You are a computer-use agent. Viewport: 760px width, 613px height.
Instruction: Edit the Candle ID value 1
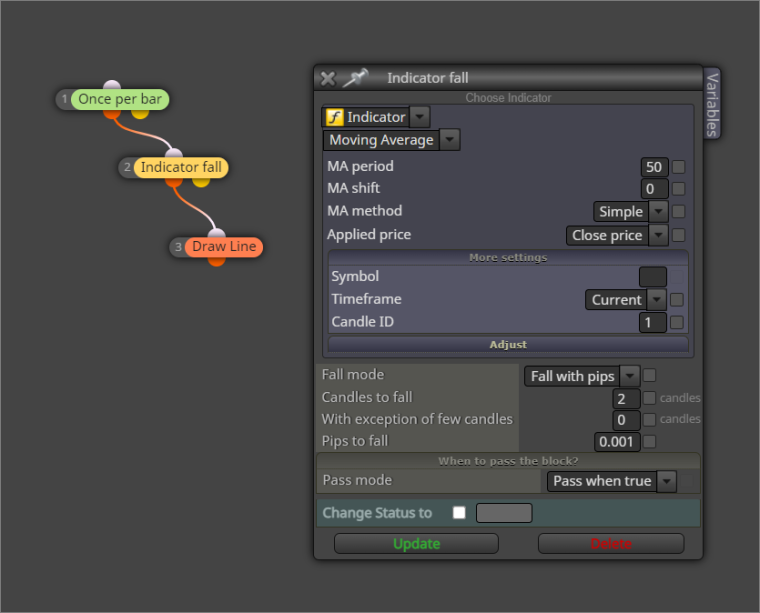click(652, 322)
